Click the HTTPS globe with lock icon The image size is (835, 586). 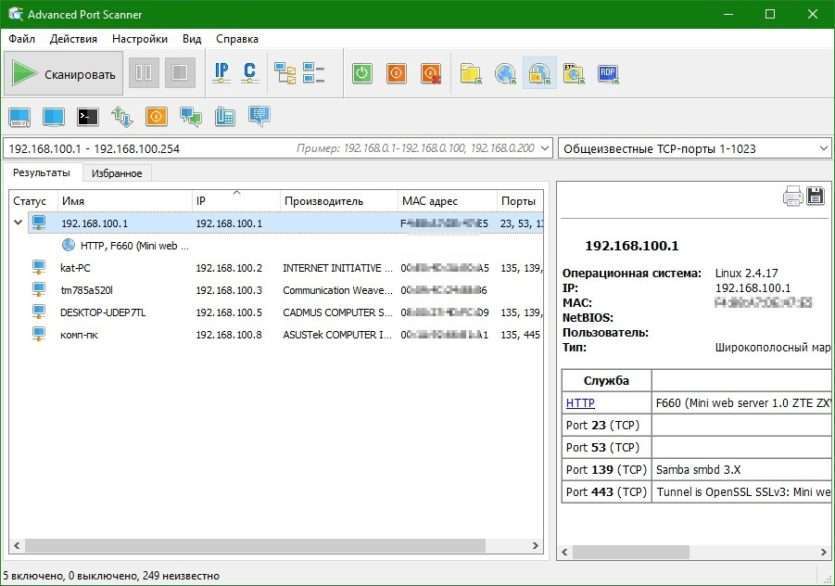coord(539,74)
